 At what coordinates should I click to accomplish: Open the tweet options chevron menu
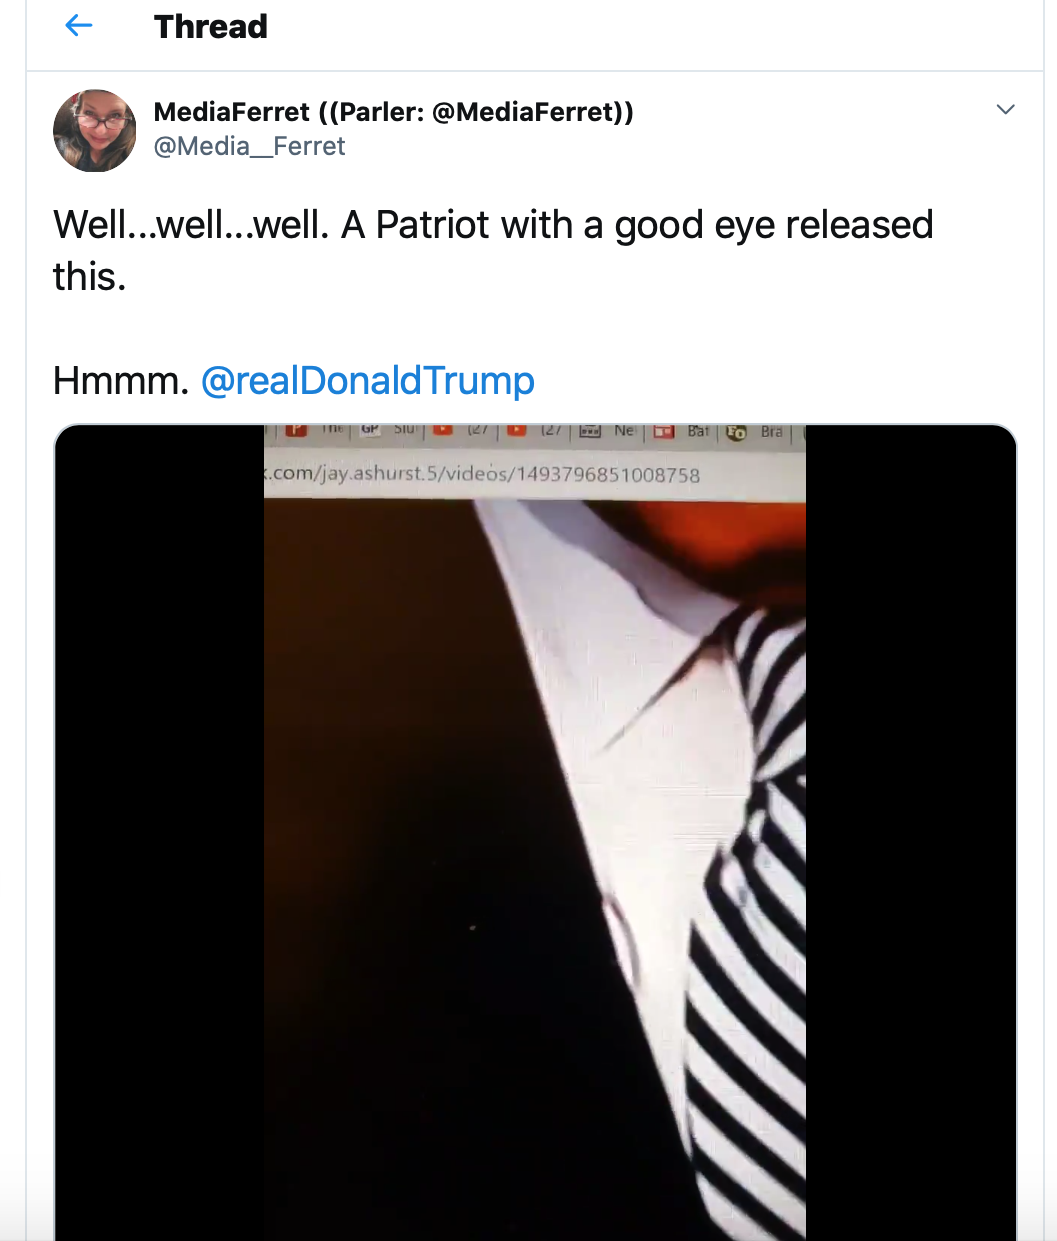1006,110
